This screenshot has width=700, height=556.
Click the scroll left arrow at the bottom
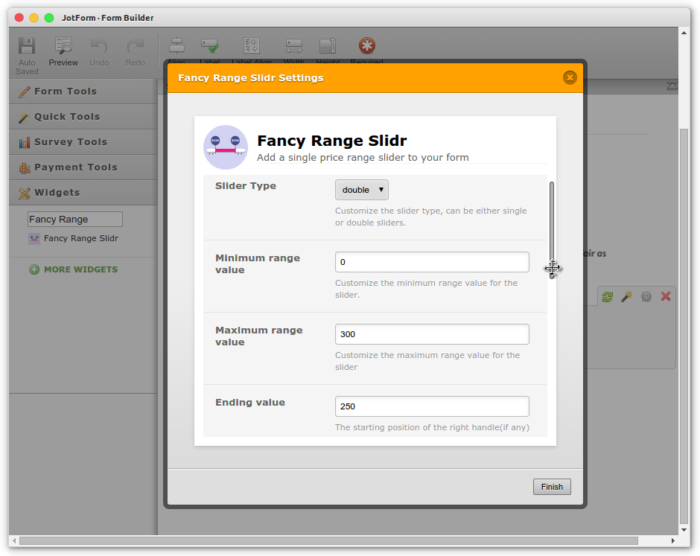14,541
